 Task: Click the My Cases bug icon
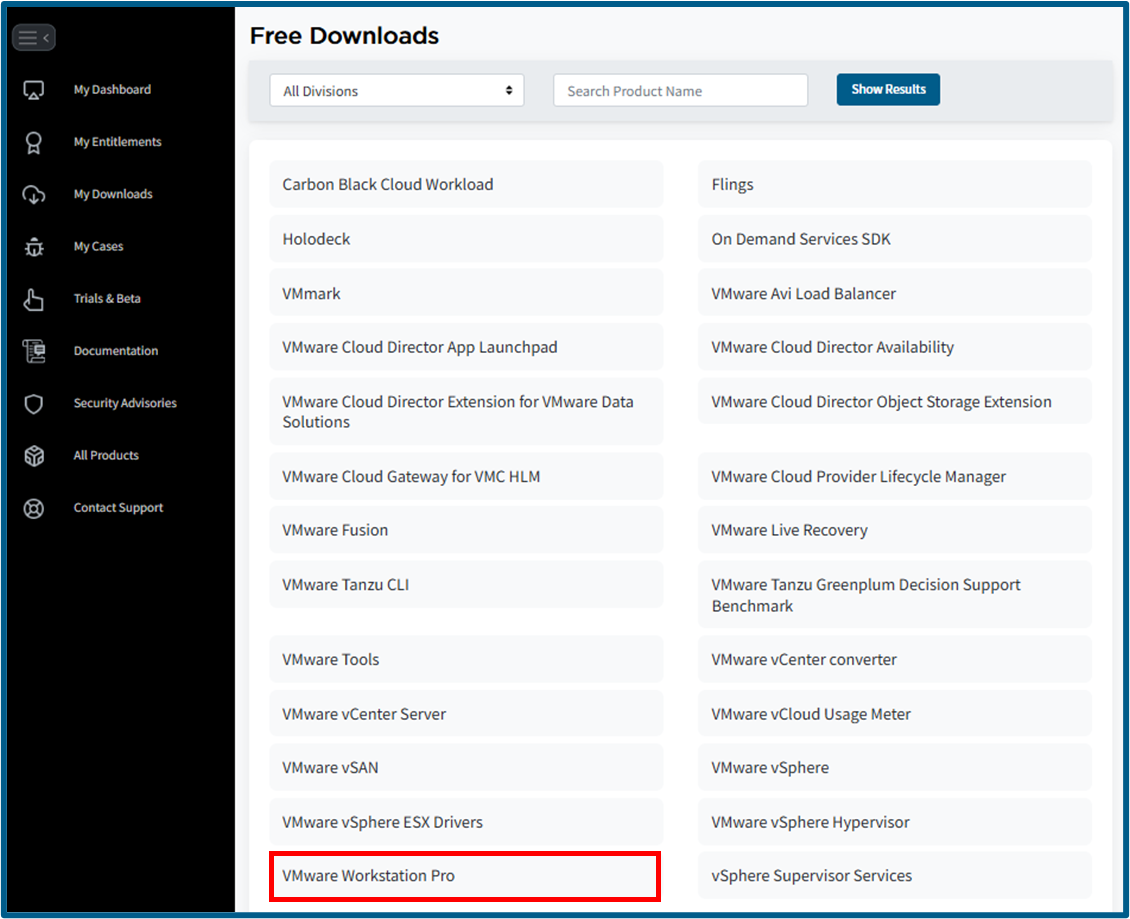pos(34,247)
